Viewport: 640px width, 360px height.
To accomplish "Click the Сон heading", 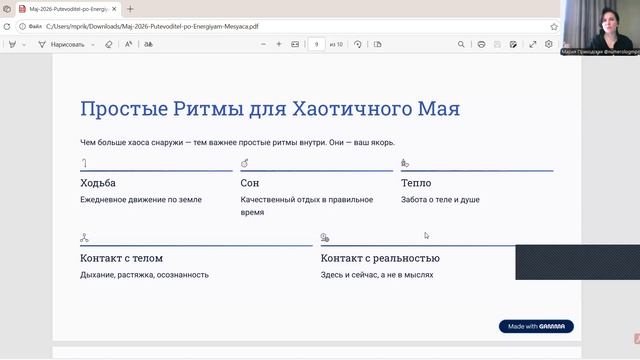I will pos(250,183).
